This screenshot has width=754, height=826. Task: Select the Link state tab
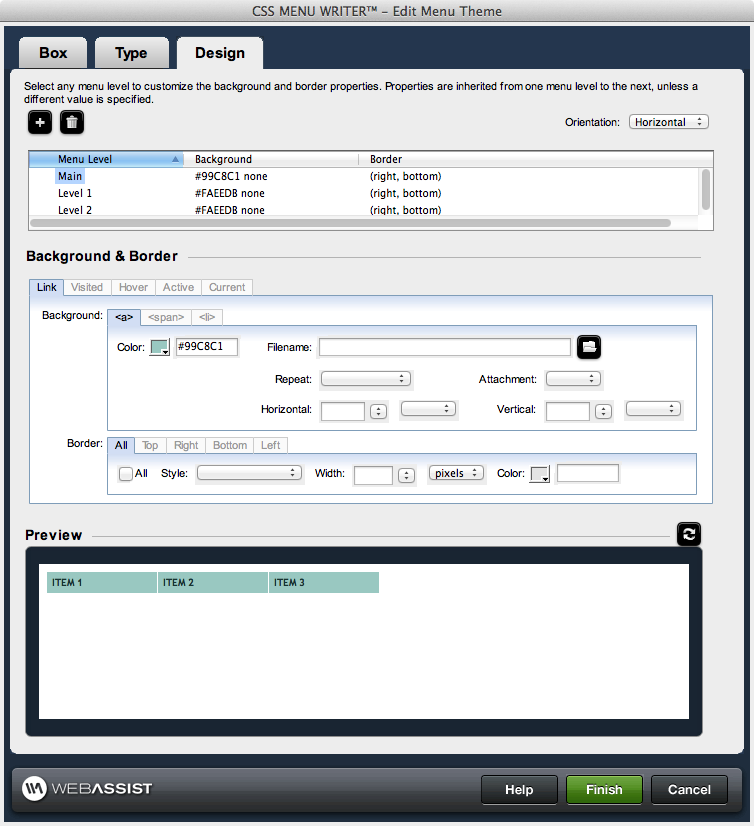point(46,287)
